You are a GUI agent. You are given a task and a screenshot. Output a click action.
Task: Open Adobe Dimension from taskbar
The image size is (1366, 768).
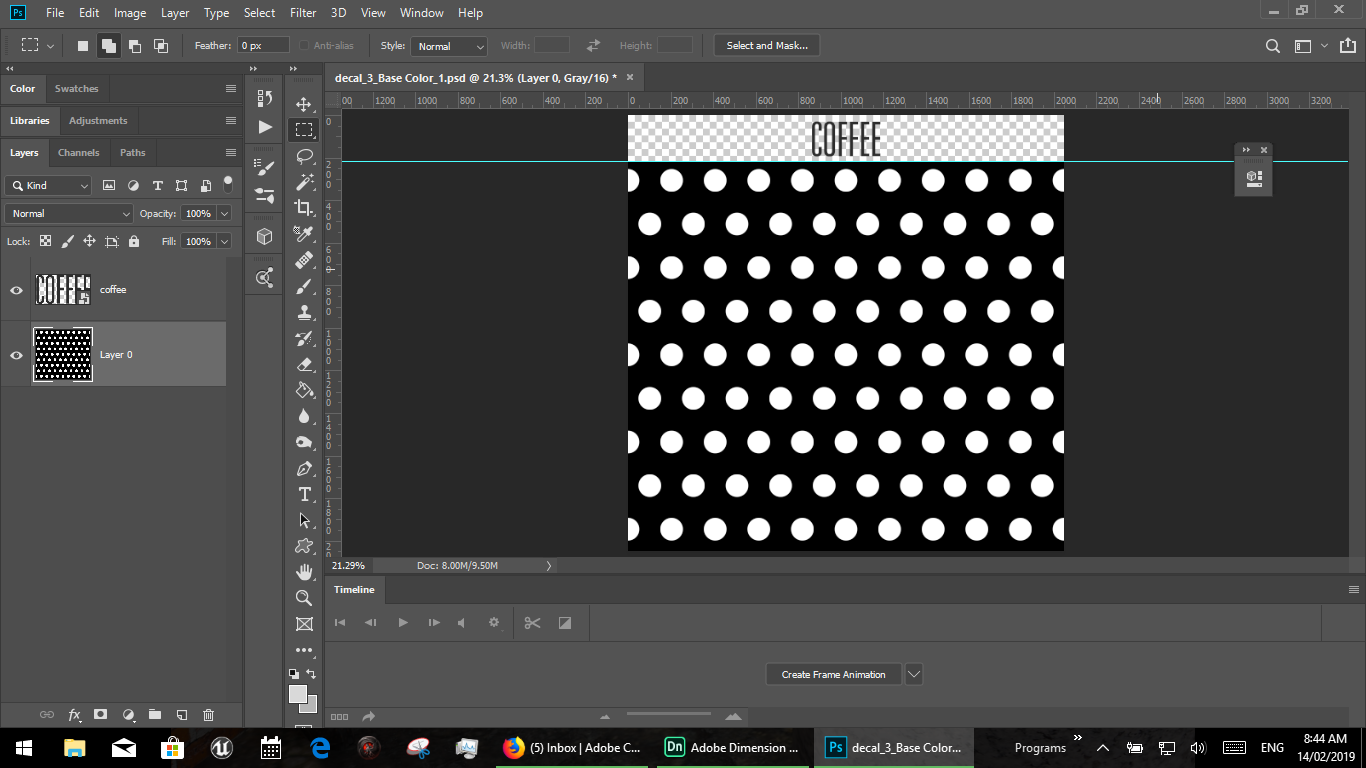click(732, 747)
